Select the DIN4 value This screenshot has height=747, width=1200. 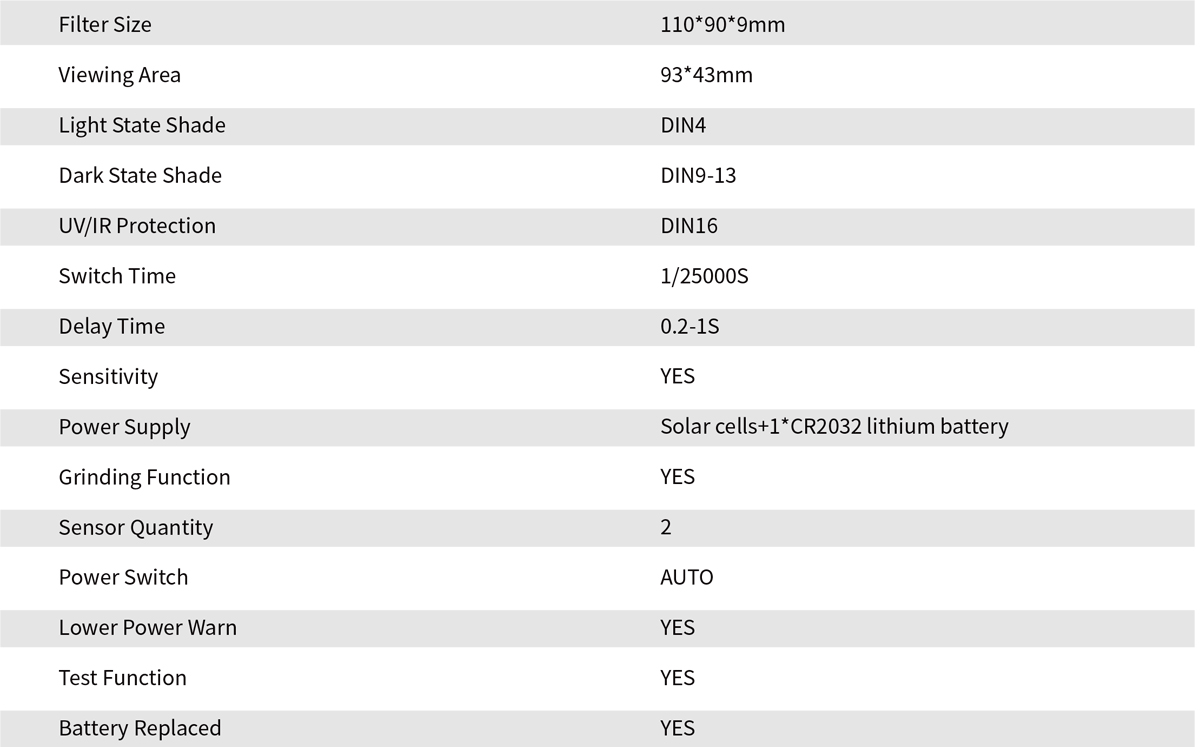tap(683, 125)
